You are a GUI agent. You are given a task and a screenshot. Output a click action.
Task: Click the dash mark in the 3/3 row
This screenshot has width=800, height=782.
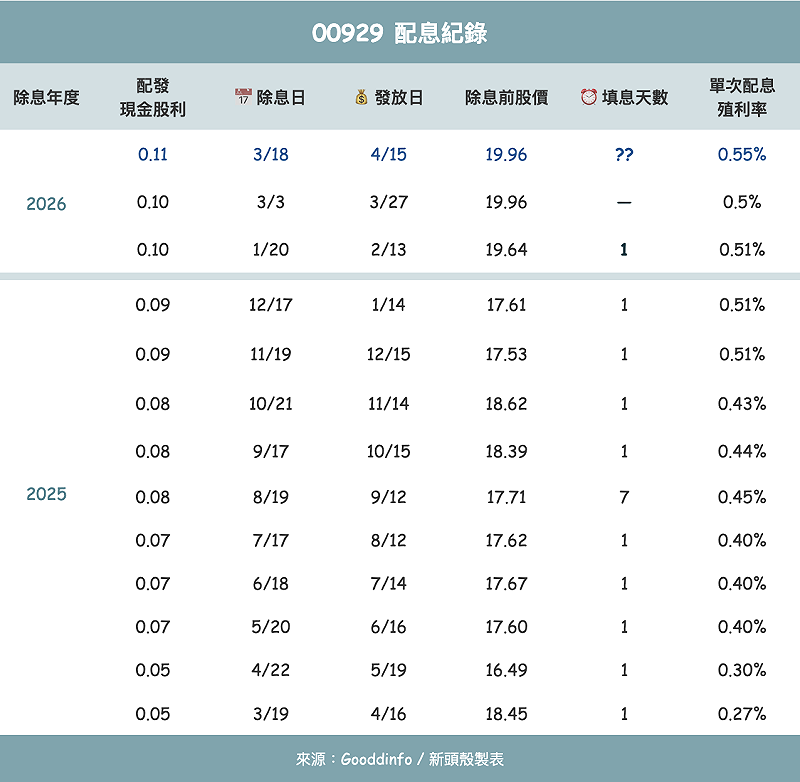pyautogui.click(x=622, y=202)
